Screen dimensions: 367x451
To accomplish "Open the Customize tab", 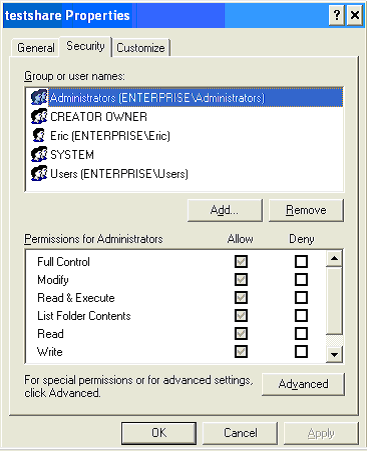I will [141, 48].
